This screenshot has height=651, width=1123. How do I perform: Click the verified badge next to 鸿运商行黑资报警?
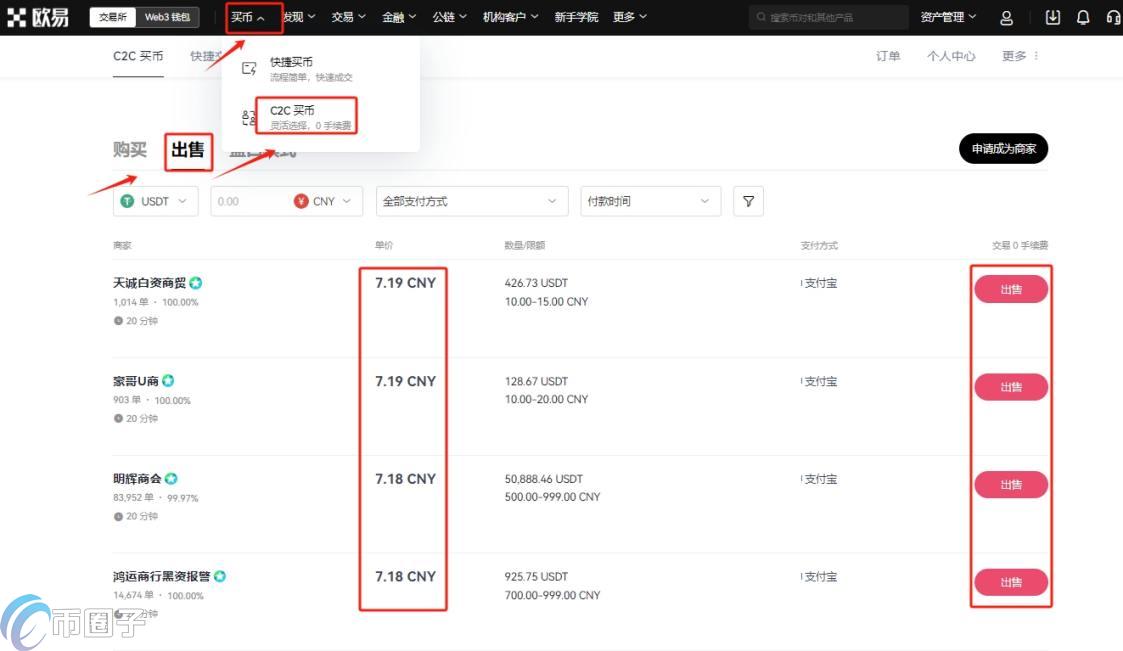(x=220, y=576)
